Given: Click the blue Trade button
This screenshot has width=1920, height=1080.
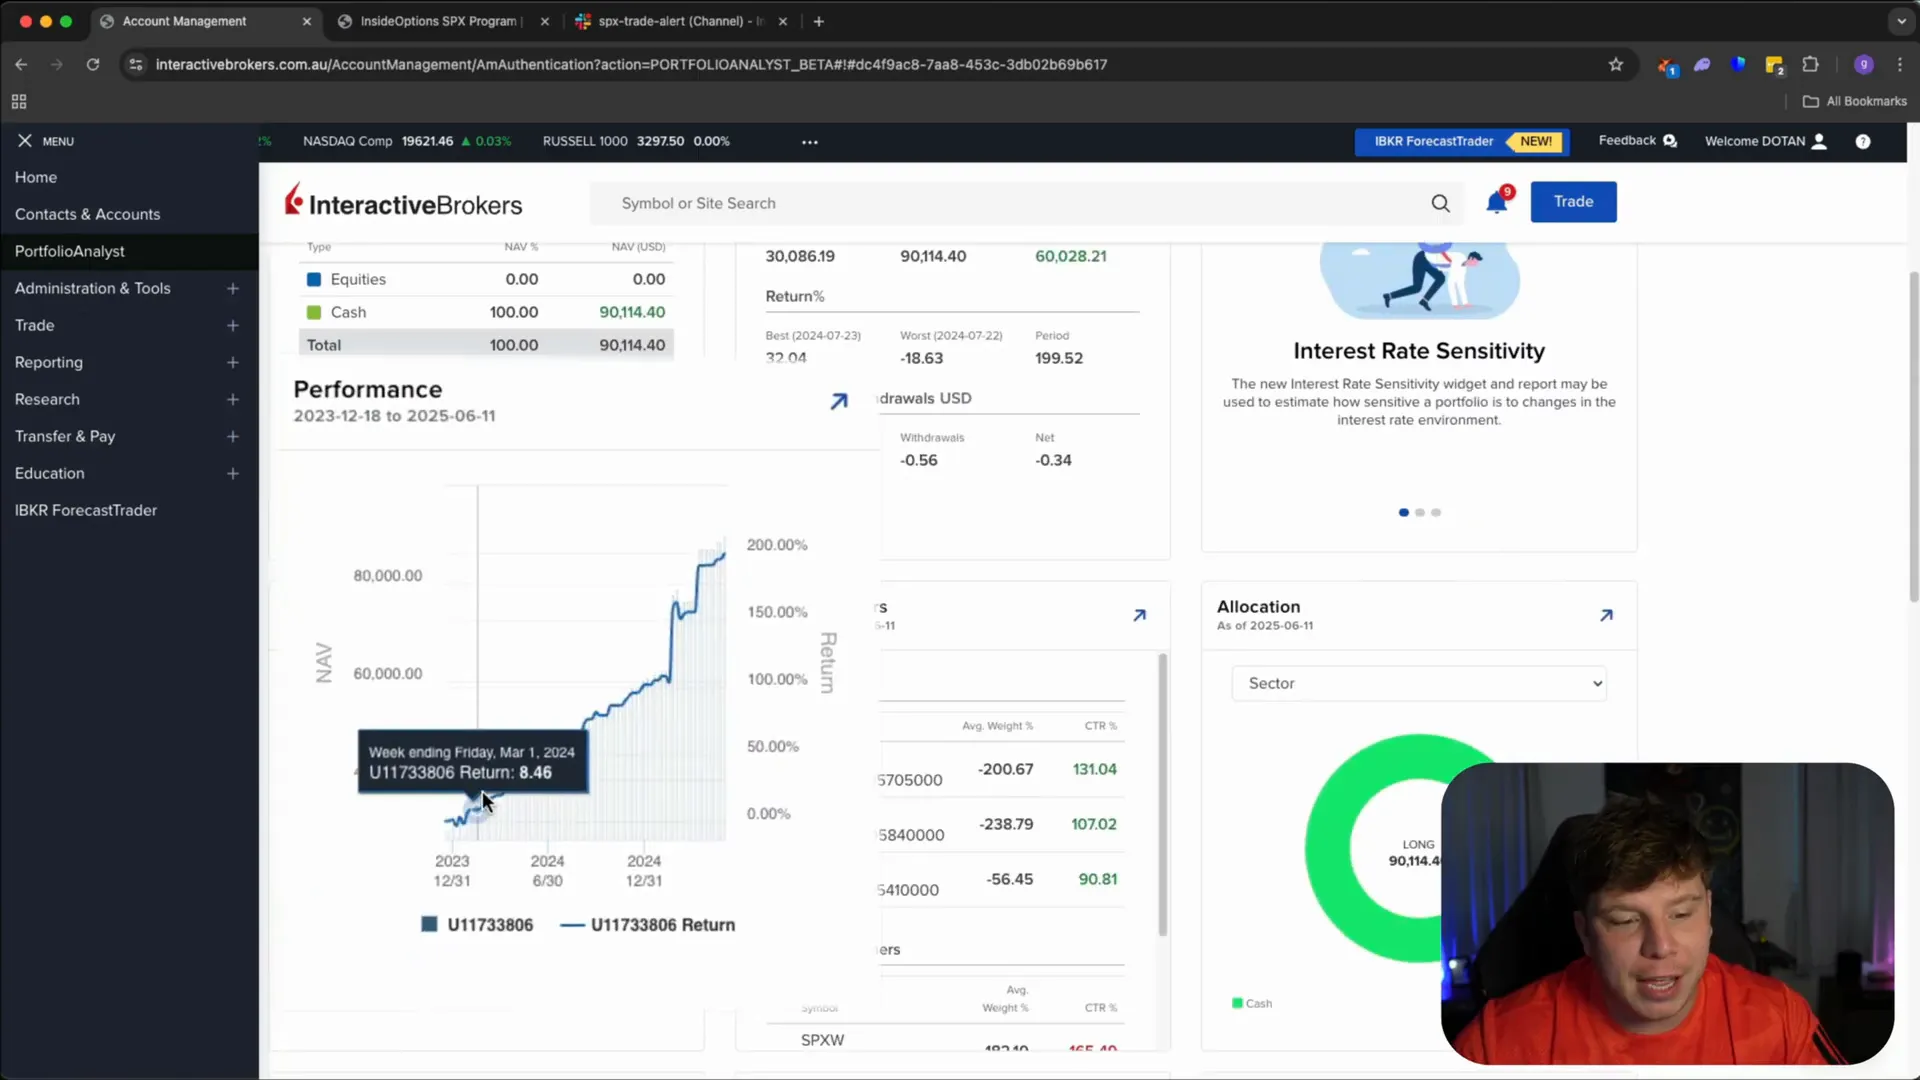Looking at the screenshot, I should (1573, 202).
